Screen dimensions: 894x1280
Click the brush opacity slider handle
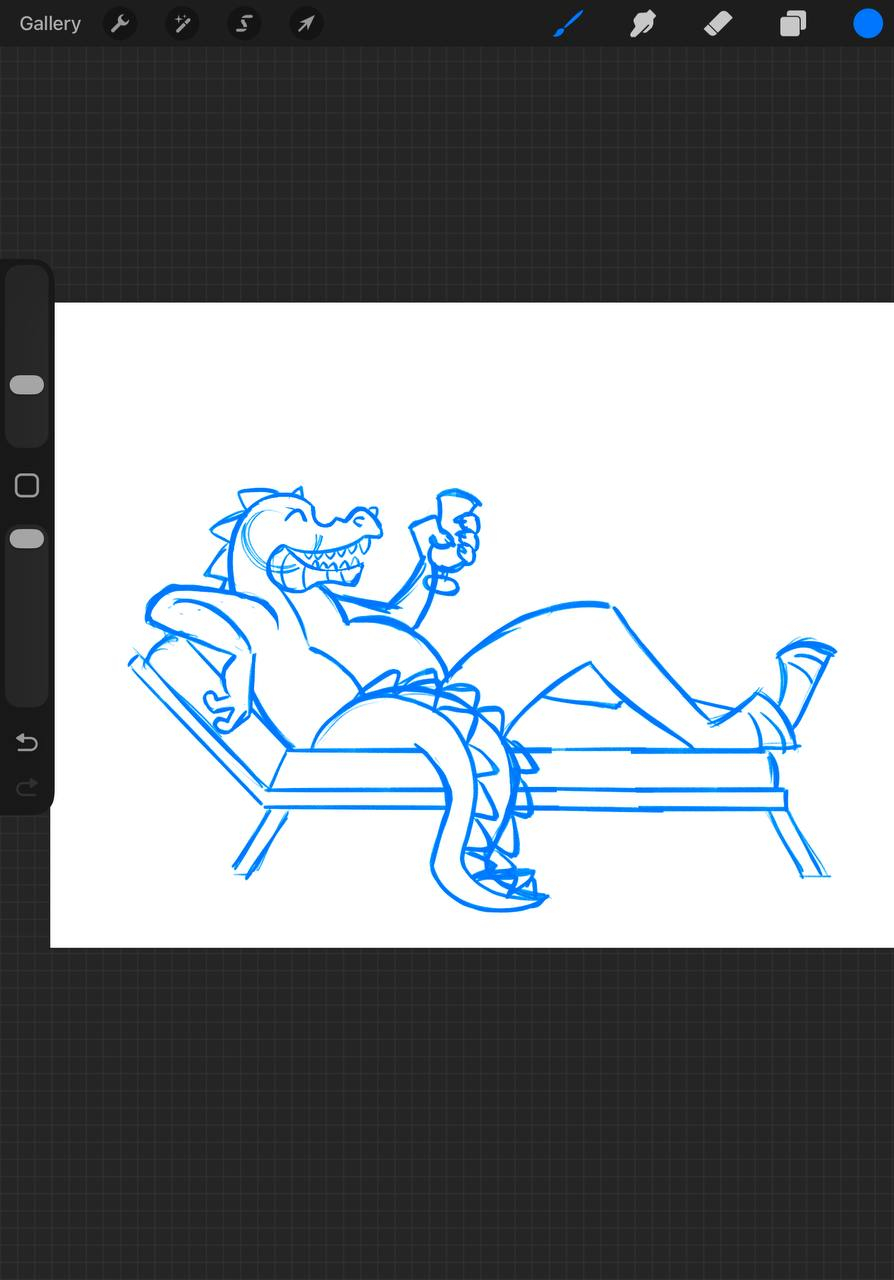point(27,539)
